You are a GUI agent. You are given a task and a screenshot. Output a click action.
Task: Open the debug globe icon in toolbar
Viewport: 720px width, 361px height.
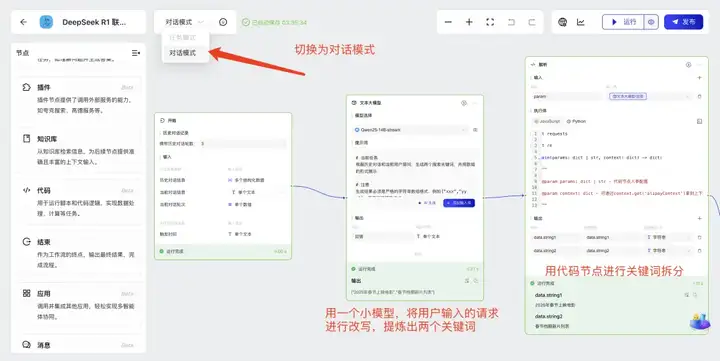(x=562, y=22)
